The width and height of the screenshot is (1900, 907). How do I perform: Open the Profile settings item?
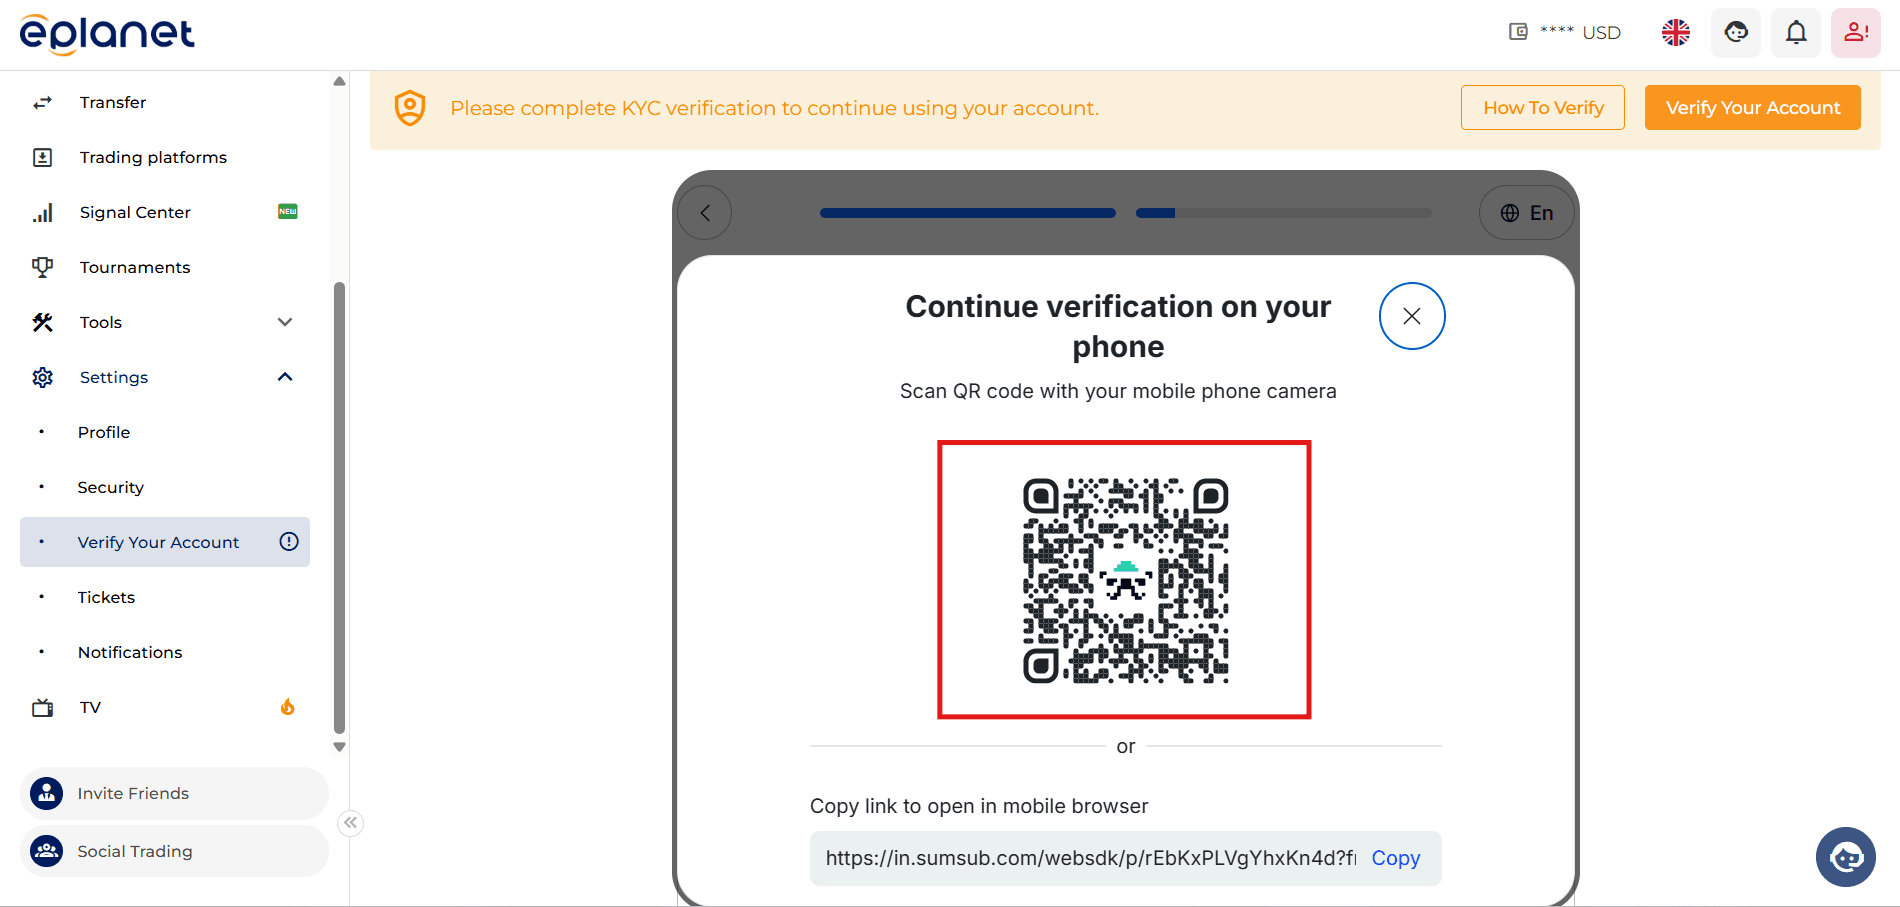click(x=103, y=432)
